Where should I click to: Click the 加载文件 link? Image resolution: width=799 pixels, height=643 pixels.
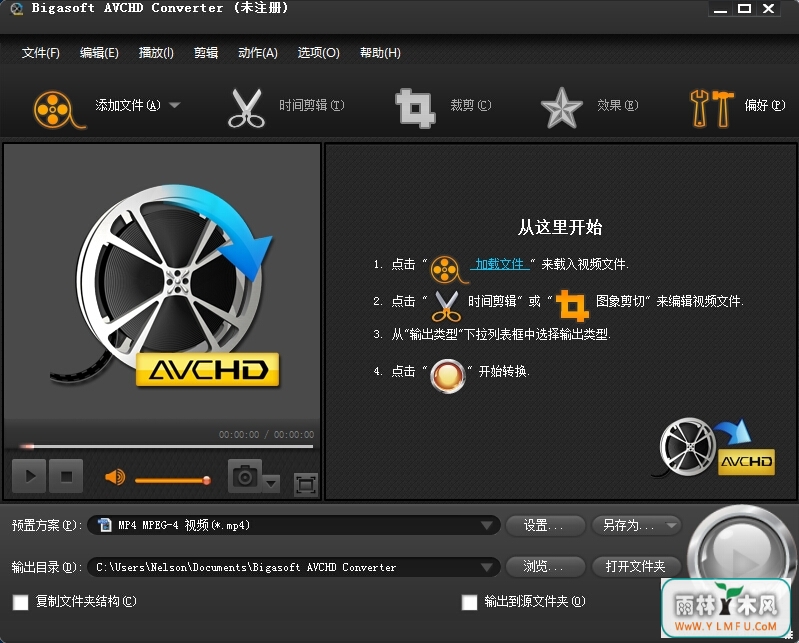(499, 264)
